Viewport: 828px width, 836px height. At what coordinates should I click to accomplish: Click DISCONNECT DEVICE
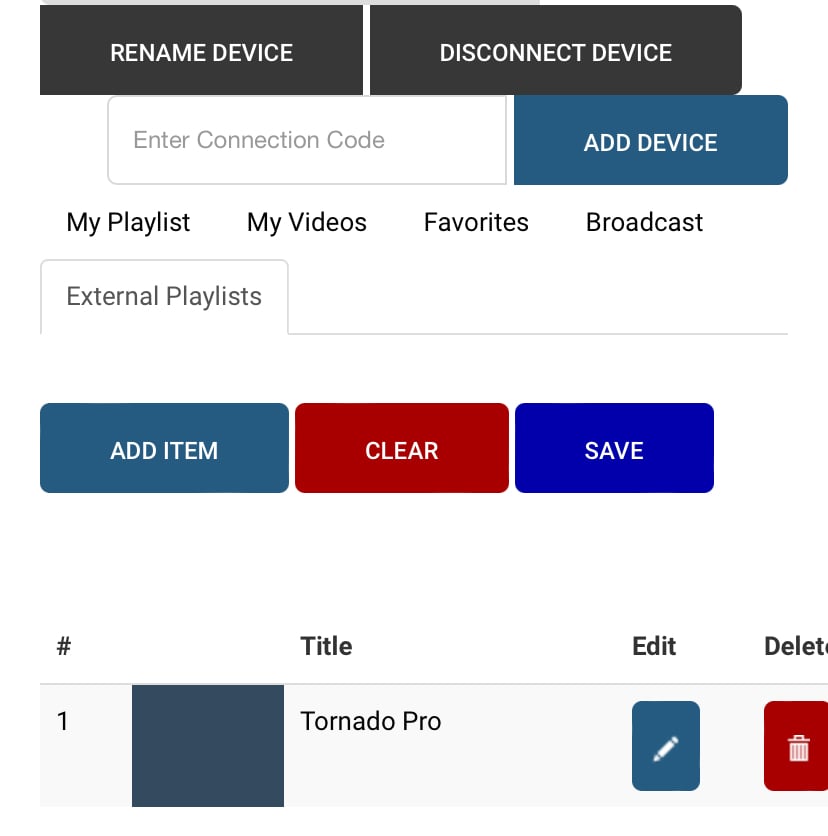tap(556, 52)
